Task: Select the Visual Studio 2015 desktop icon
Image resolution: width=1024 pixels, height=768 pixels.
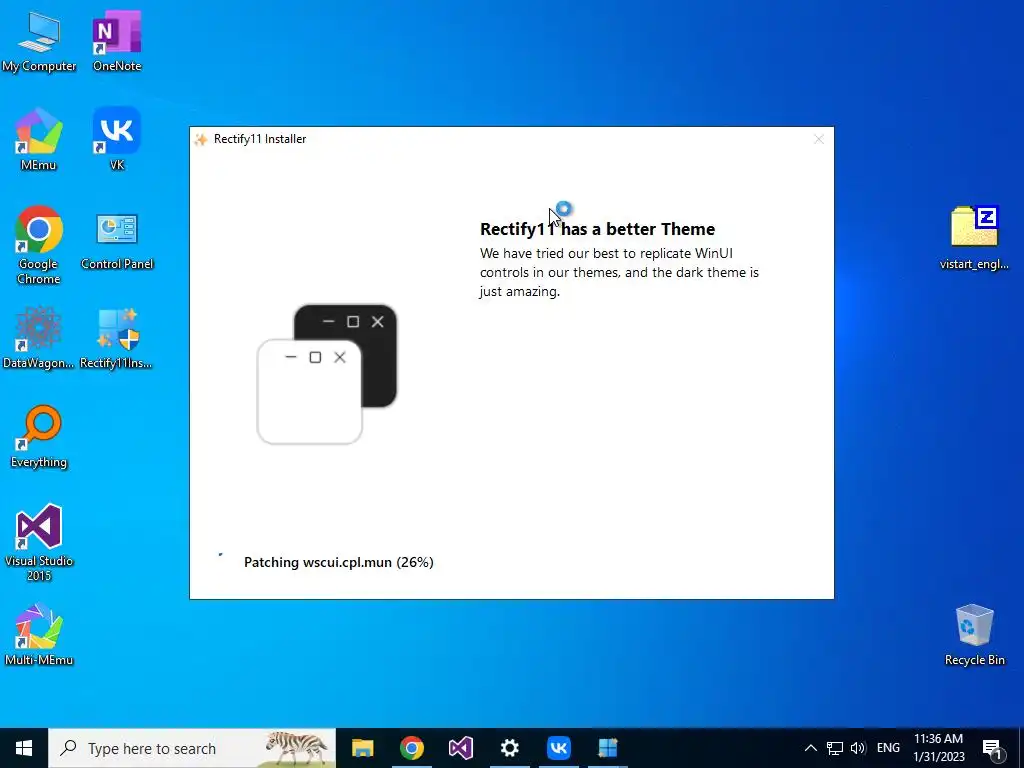Action: coord(39,542)
